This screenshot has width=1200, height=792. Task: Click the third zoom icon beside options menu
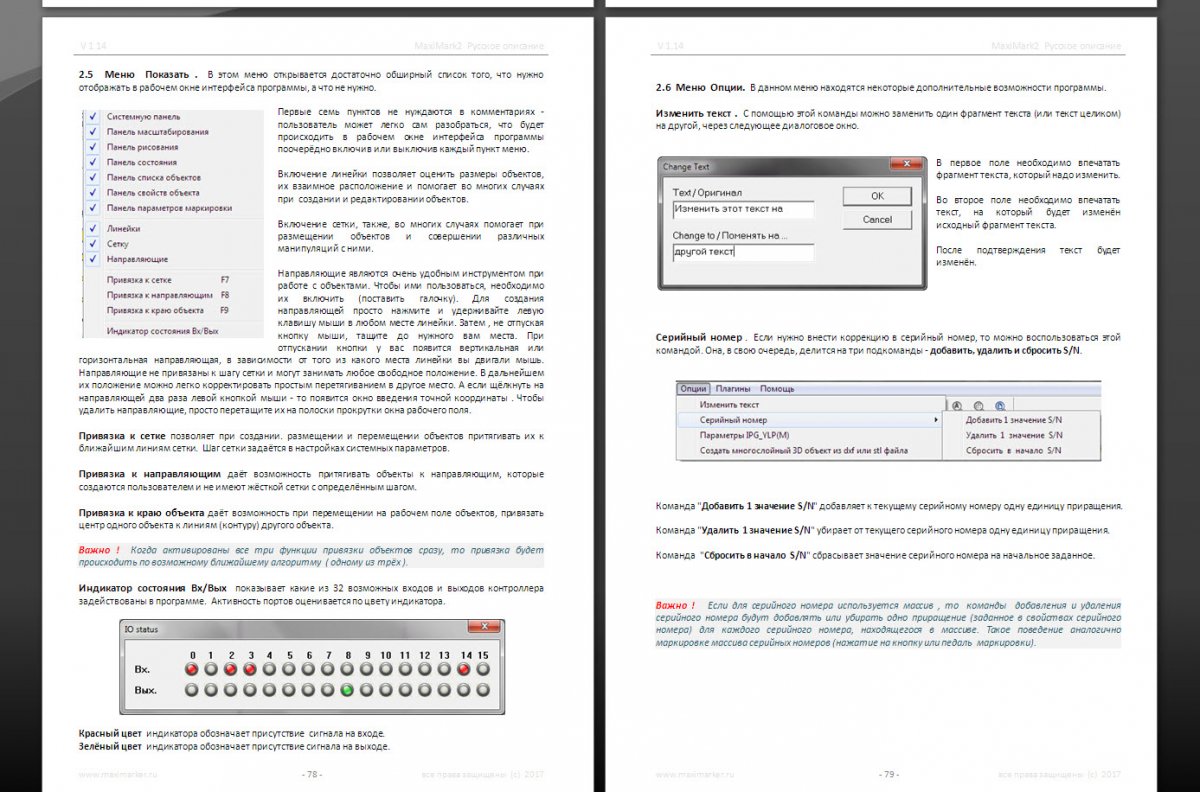coord(999,406)
